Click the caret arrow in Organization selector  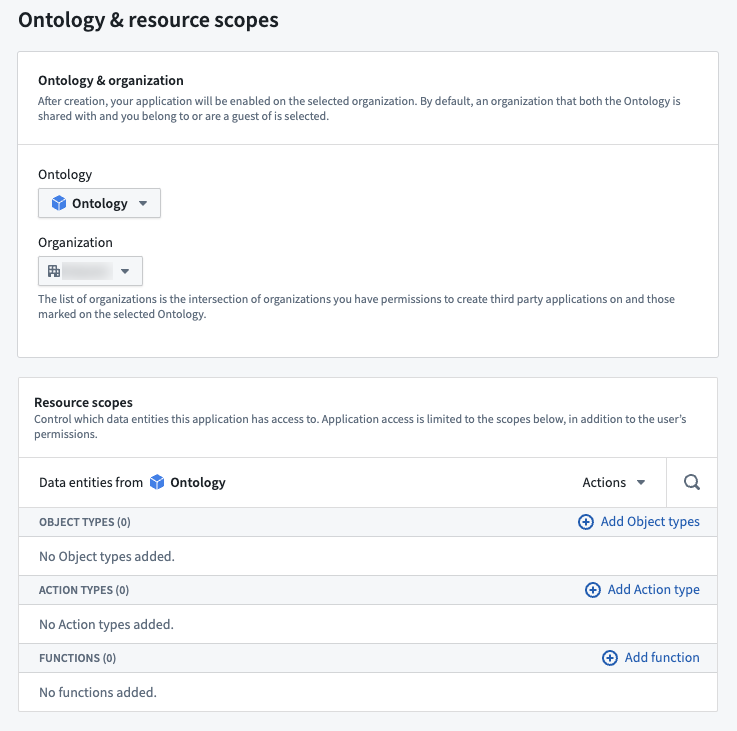tap(125, 271)
